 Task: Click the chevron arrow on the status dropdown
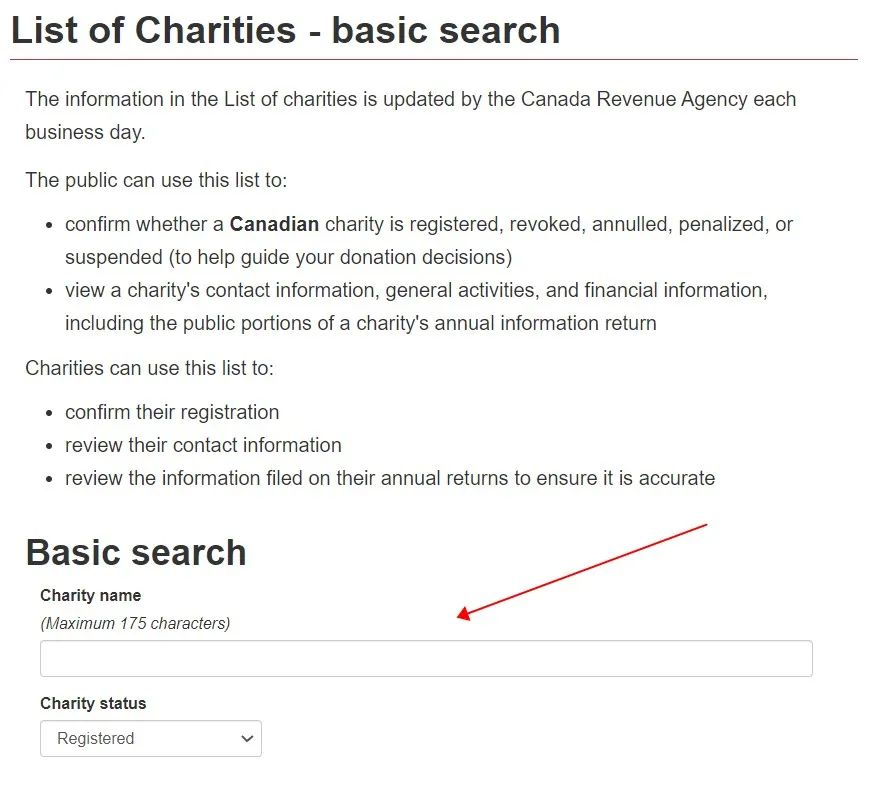pyautogui.click(x=247, y=739)
